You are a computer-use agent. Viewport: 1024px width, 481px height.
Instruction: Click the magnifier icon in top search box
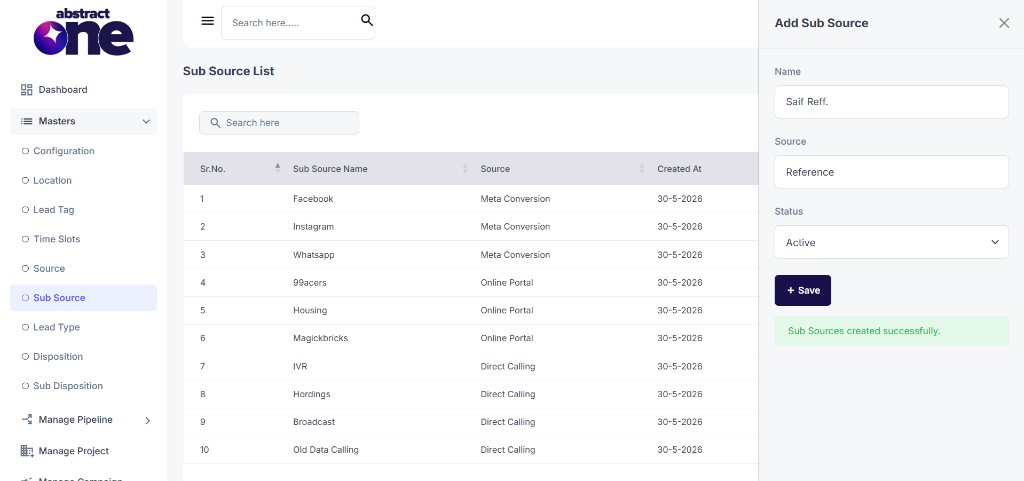click(x=367, y=20)
